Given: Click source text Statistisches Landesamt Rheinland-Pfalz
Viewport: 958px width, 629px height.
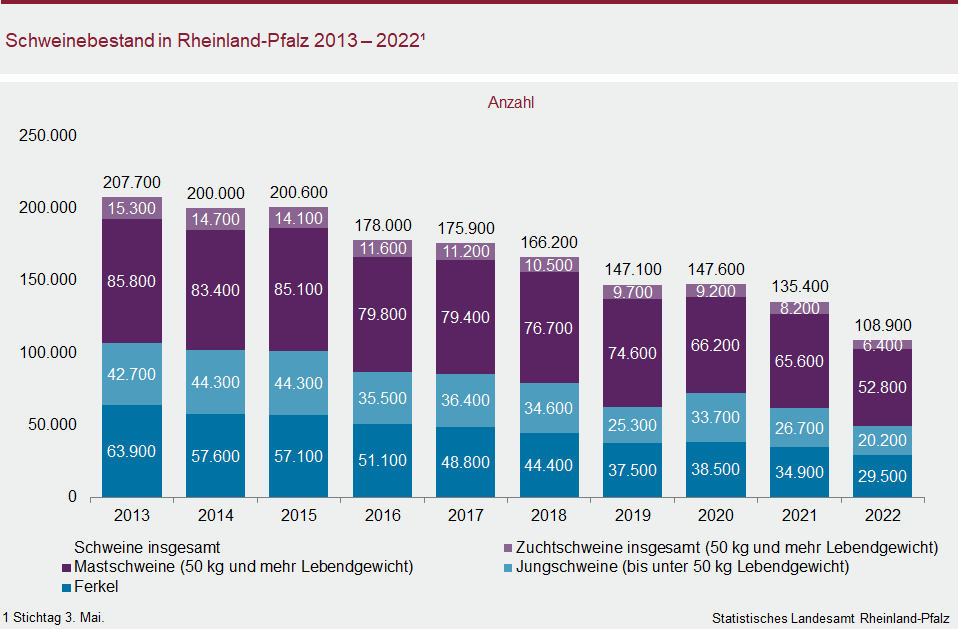Looking at the screenshot, I should (x=830, y=619).
